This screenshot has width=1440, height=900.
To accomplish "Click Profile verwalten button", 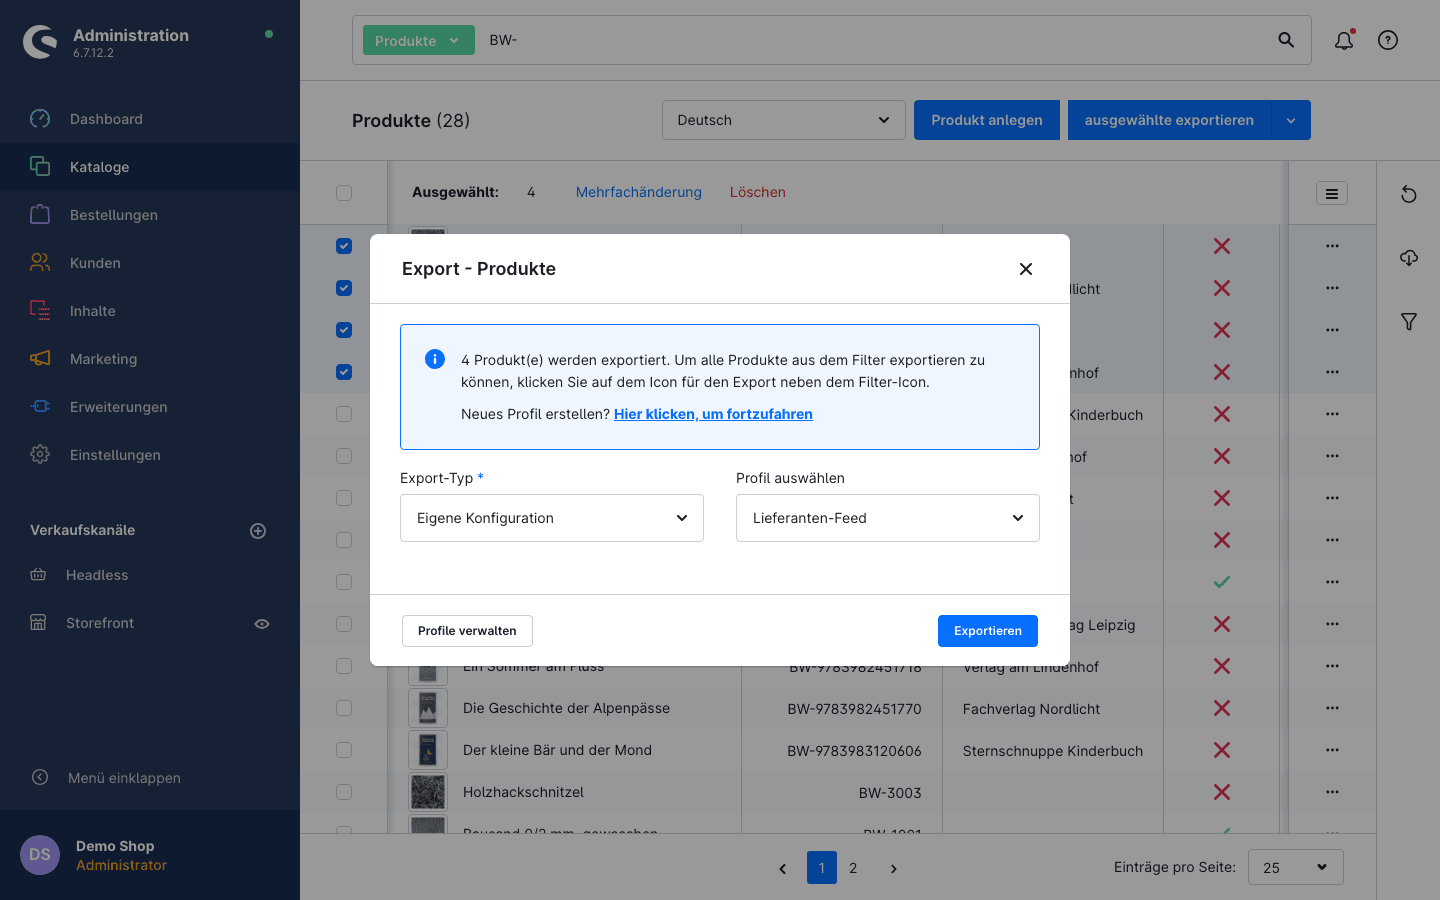I will [467, 631].
